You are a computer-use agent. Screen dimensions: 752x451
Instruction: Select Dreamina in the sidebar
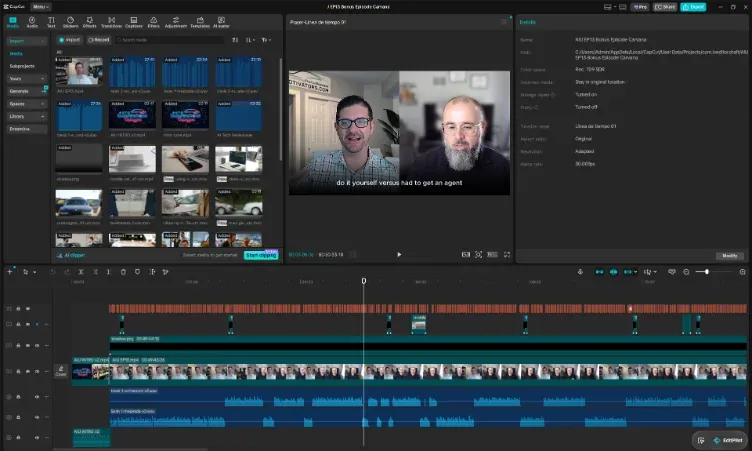(x=27, y=129)
